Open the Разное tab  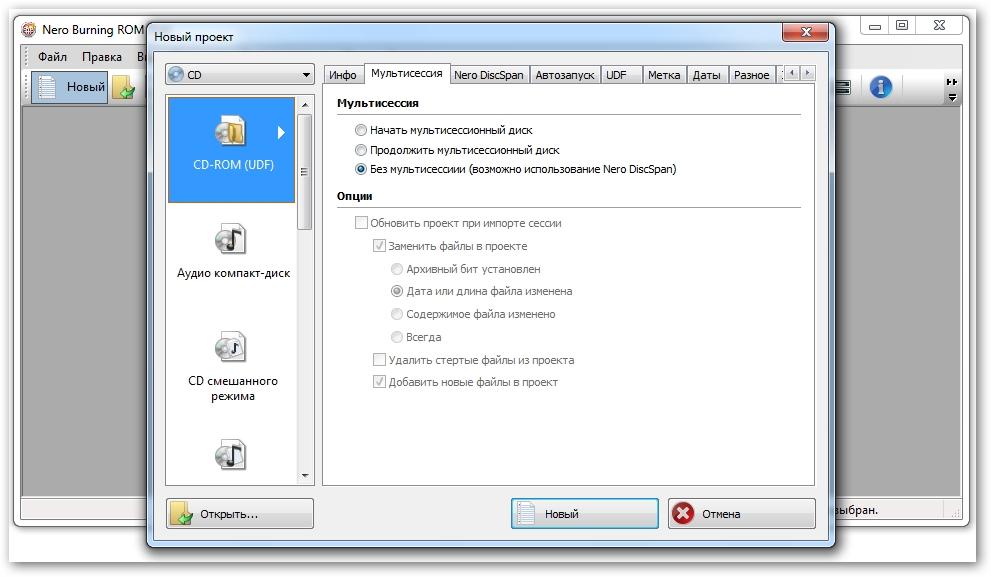[x=751, y=75]
